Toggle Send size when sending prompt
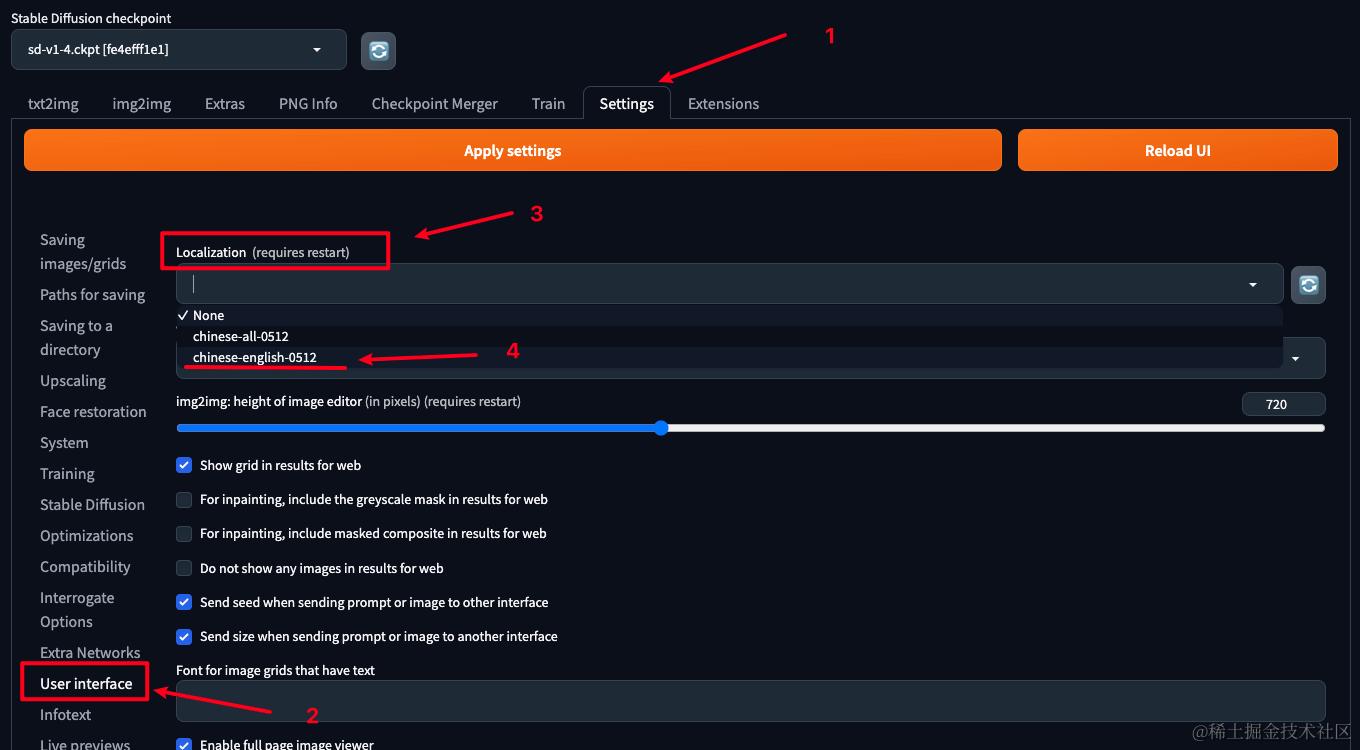The height and width of the screenshot is (750, 1360). [x=184, y=636]
